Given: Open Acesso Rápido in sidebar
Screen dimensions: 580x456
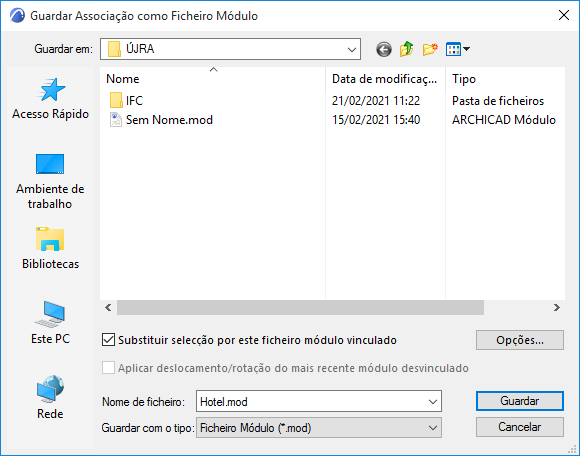Looking at the screenshot, I should tap(50, 99).
